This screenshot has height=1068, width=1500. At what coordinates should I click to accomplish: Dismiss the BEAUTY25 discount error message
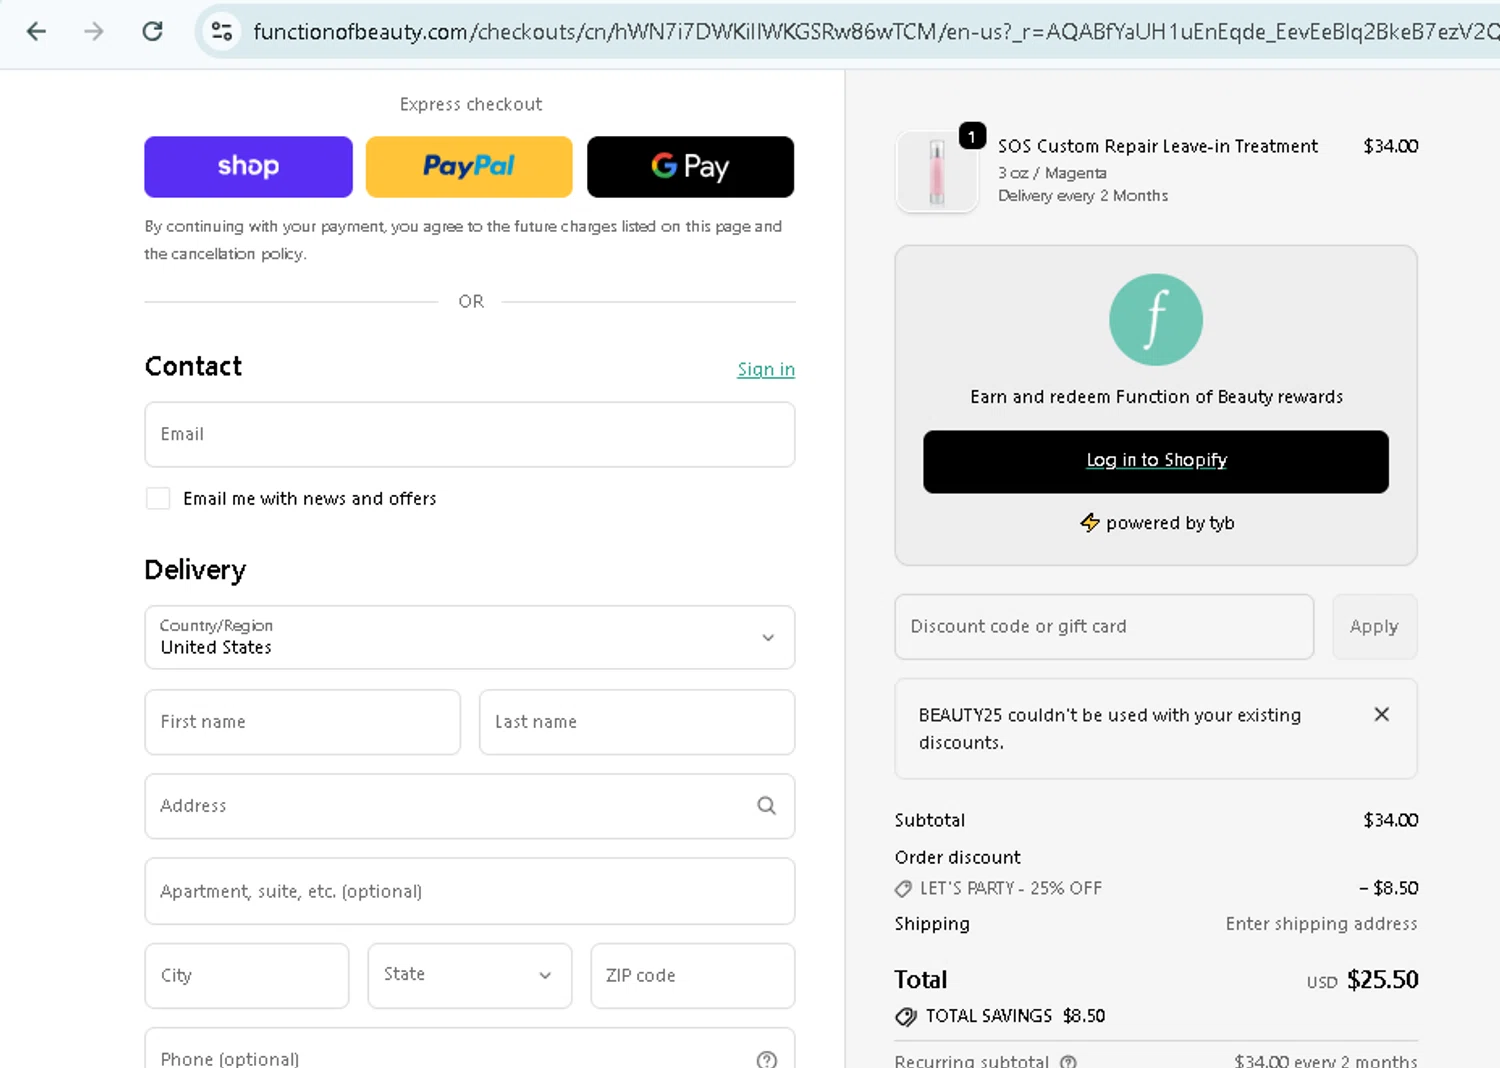click(1381, 714)
